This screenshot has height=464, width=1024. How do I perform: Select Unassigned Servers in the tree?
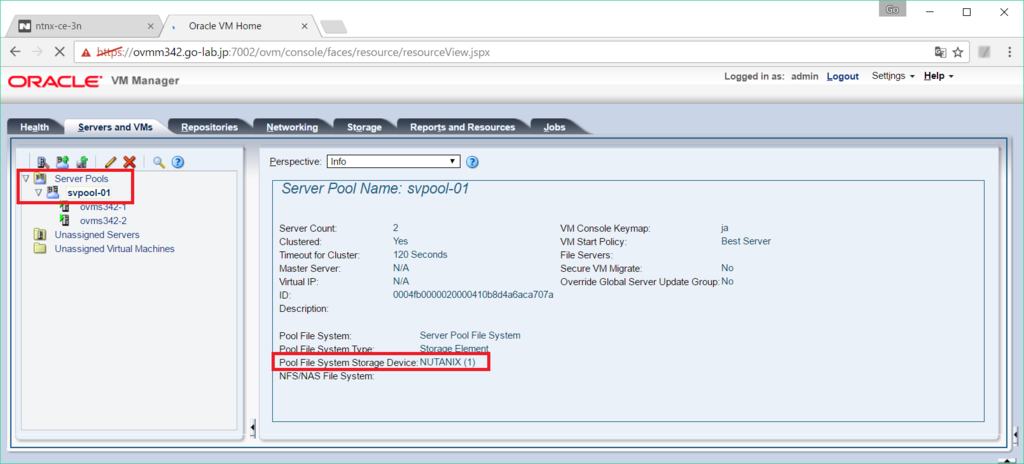(97, 234)
